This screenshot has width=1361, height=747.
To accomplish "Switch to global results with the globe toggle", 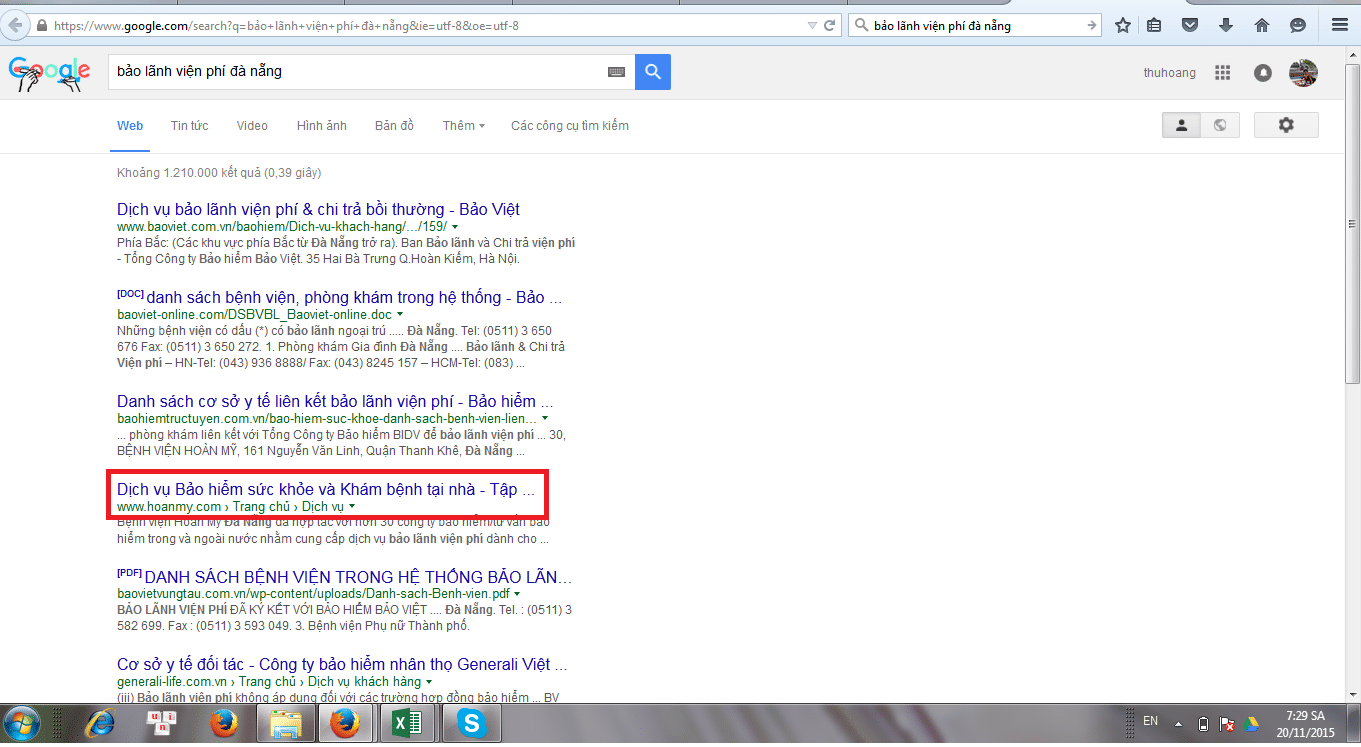I will [1220, 125].
